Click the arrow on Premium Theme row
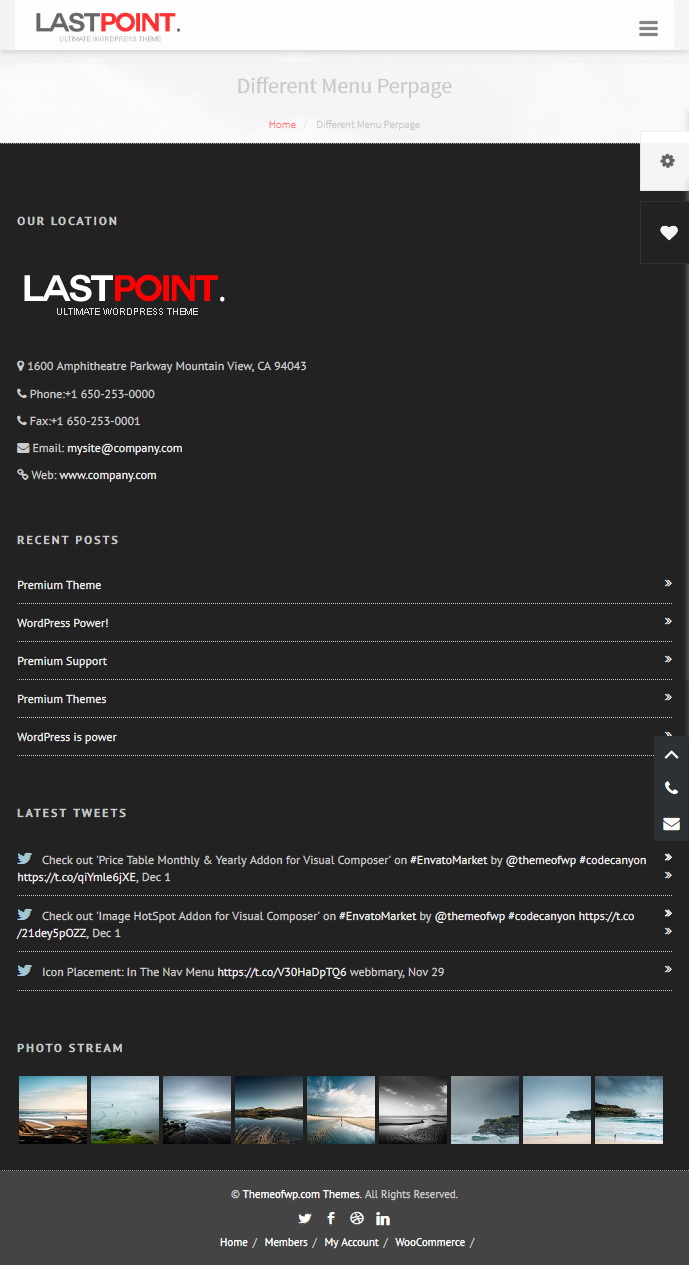Viewport: 689px width, 1265px height. click(668, 583)
